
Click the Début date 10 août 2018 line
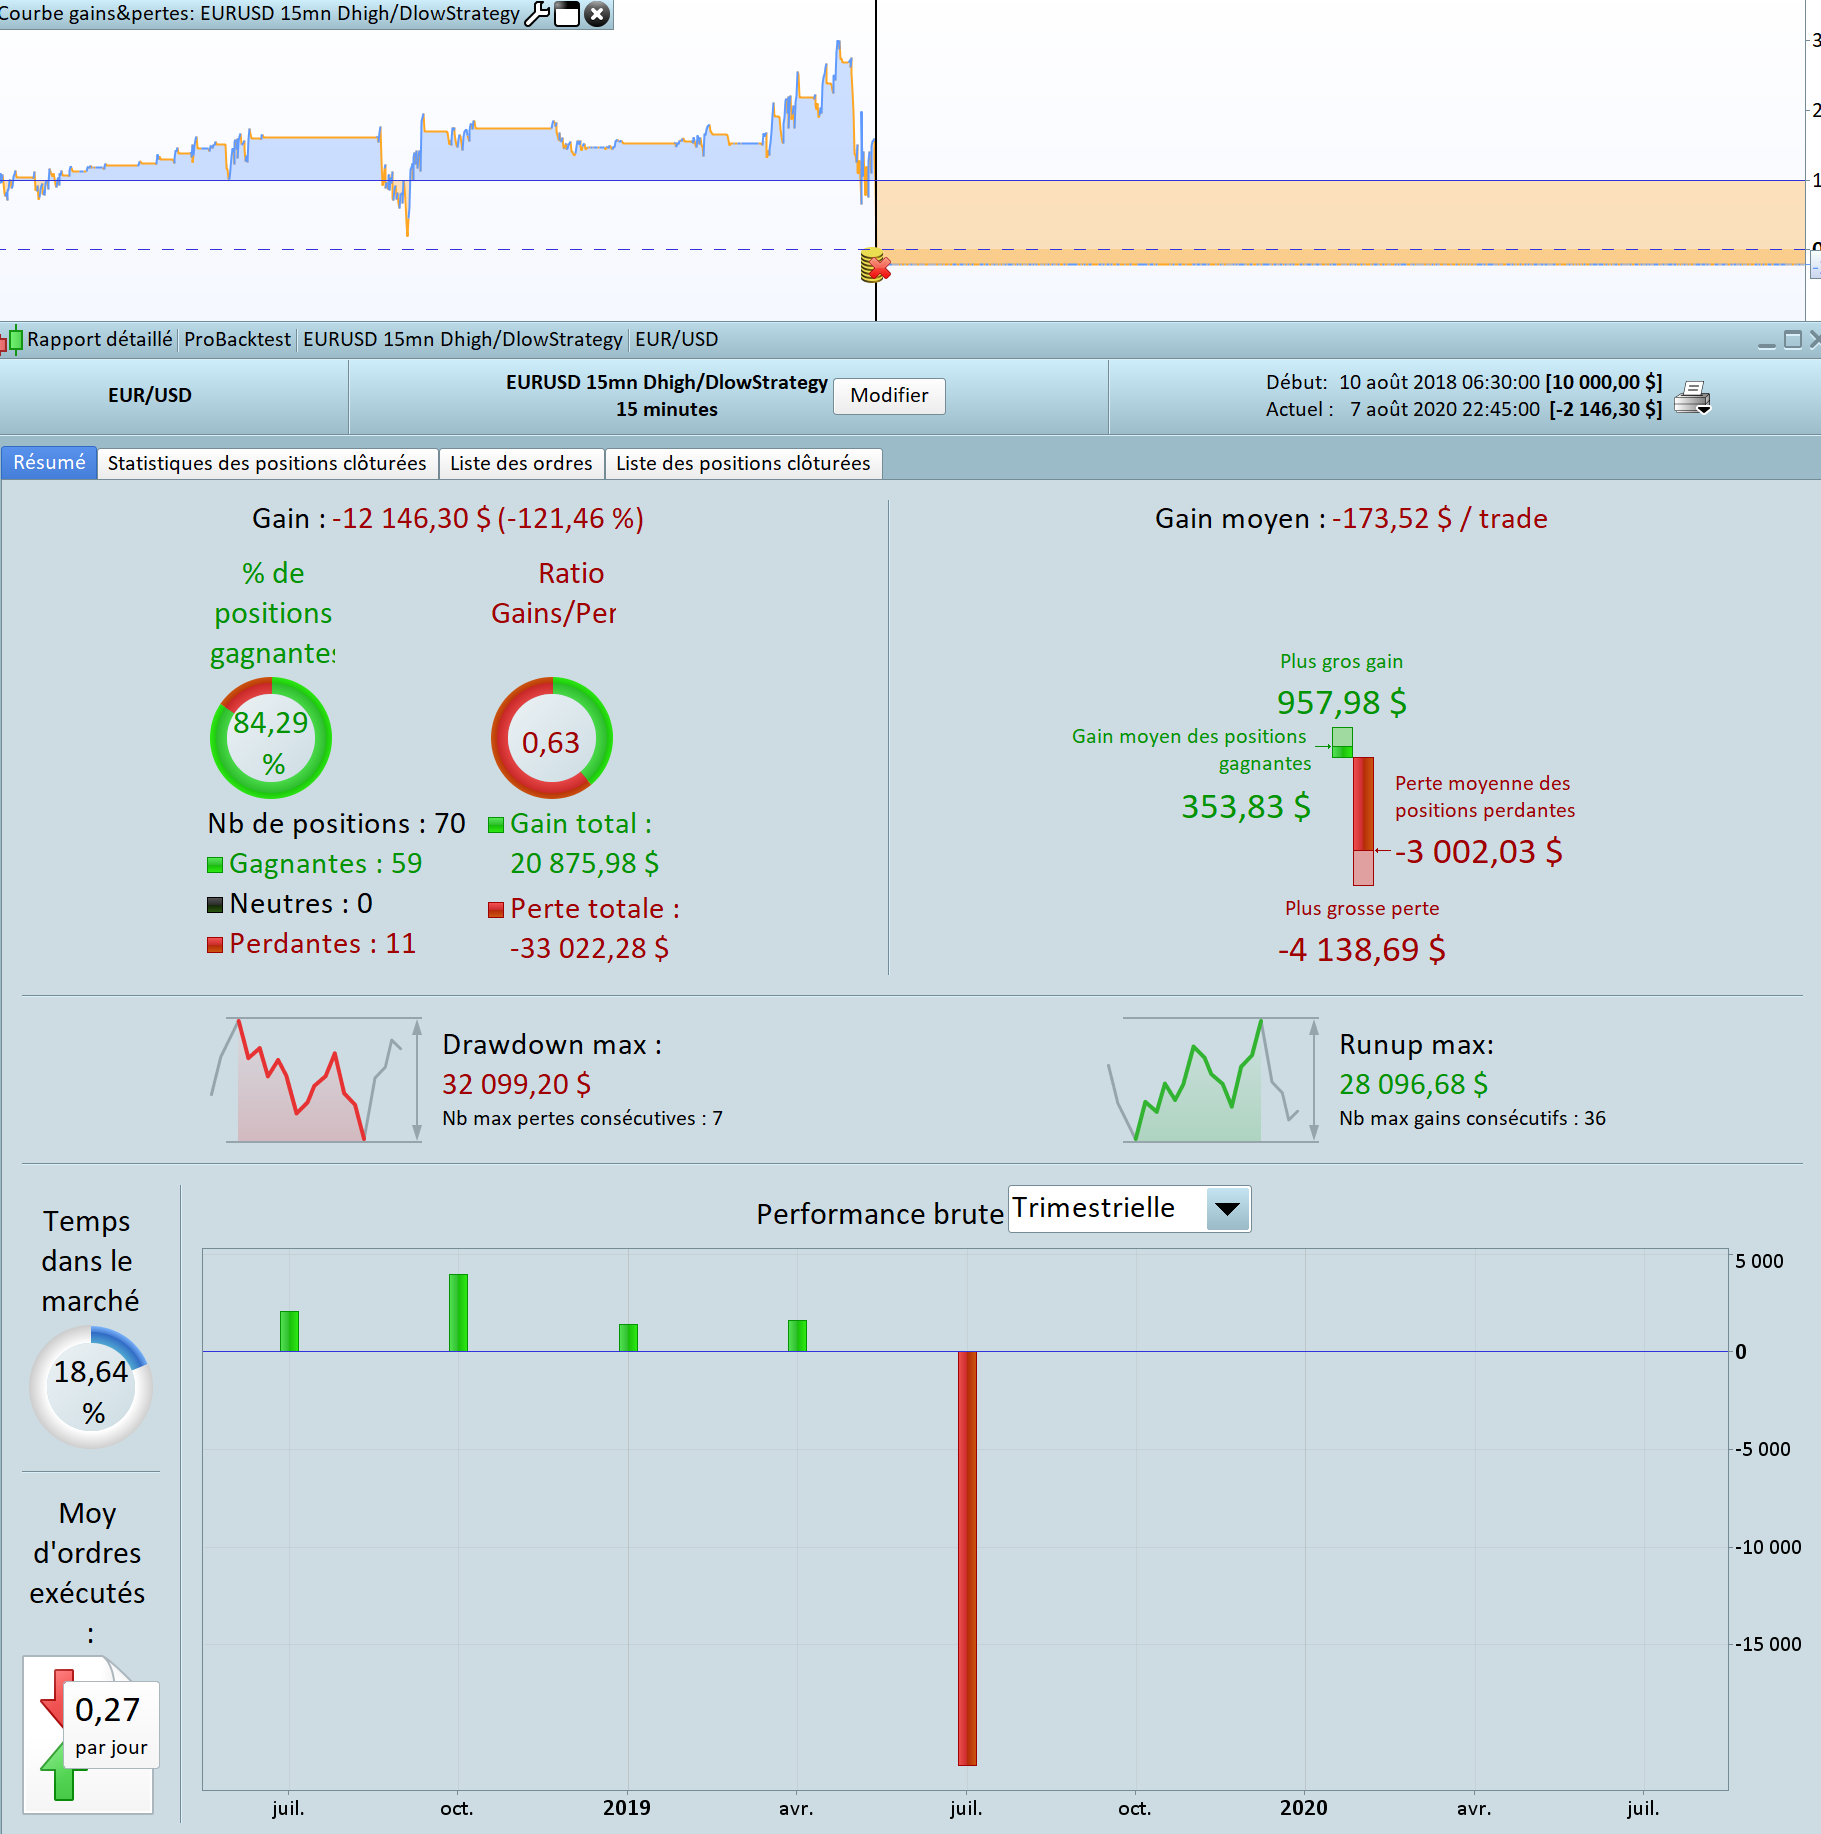1464,382
